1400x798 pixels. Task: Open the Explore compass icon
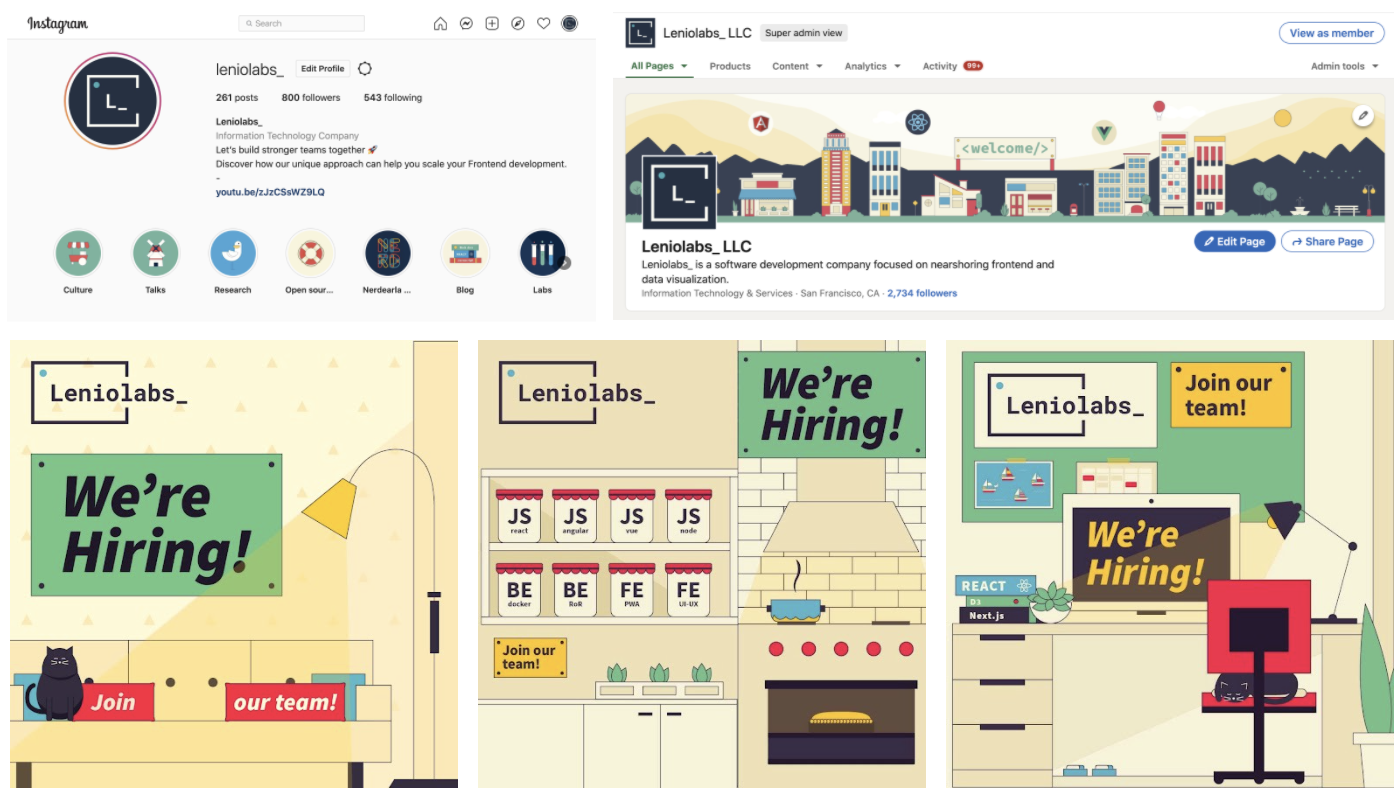[x=518, y=23]
